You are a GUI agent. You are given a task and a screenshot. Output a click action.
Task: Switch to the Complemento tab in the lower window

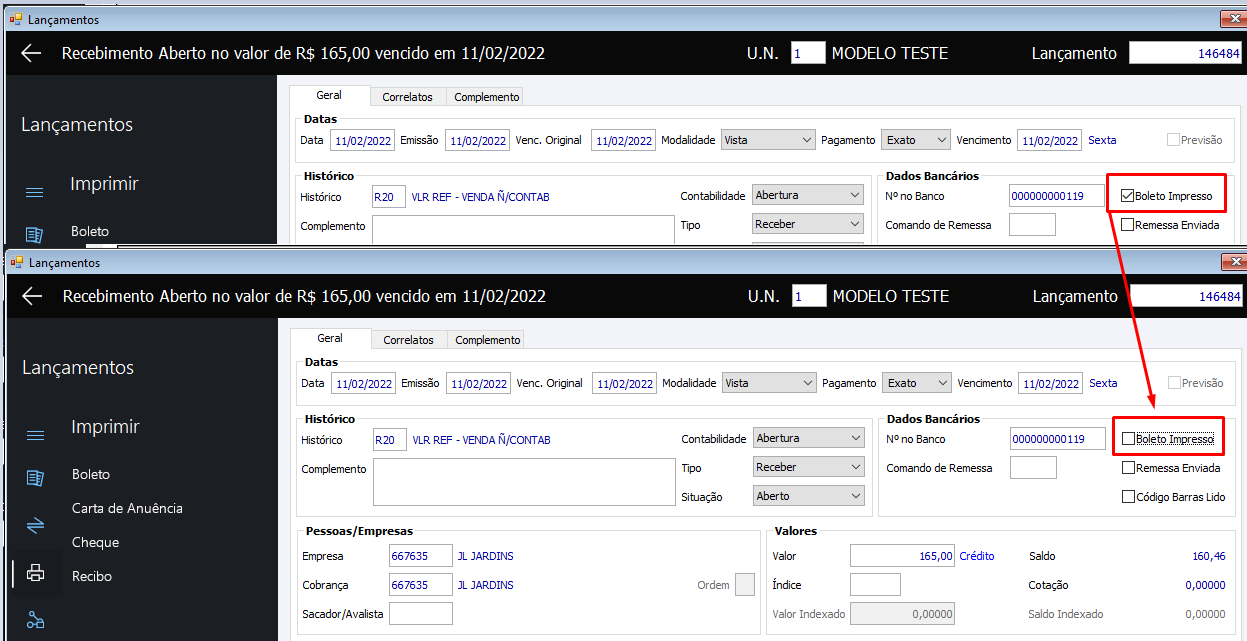pyautogui.click(x=487, y=340)
